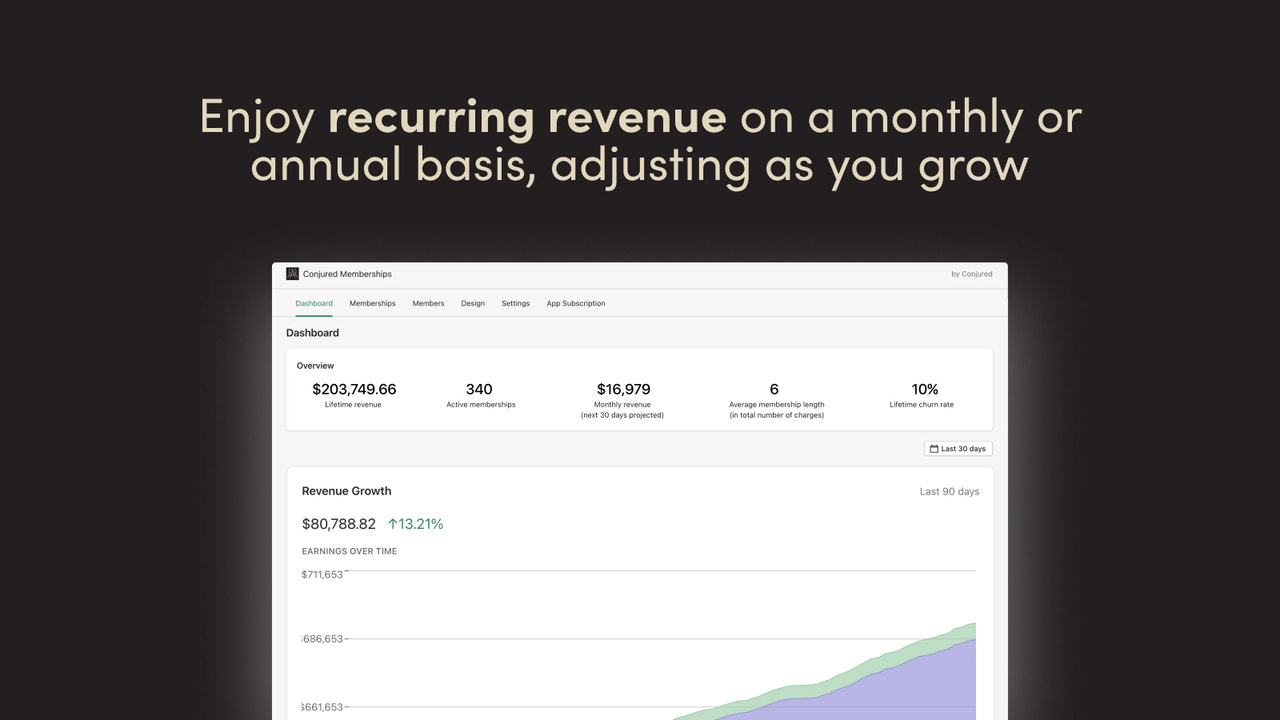Select the Active memberships count of 340
The image size is (1280, 720).
tap(479, 390)
